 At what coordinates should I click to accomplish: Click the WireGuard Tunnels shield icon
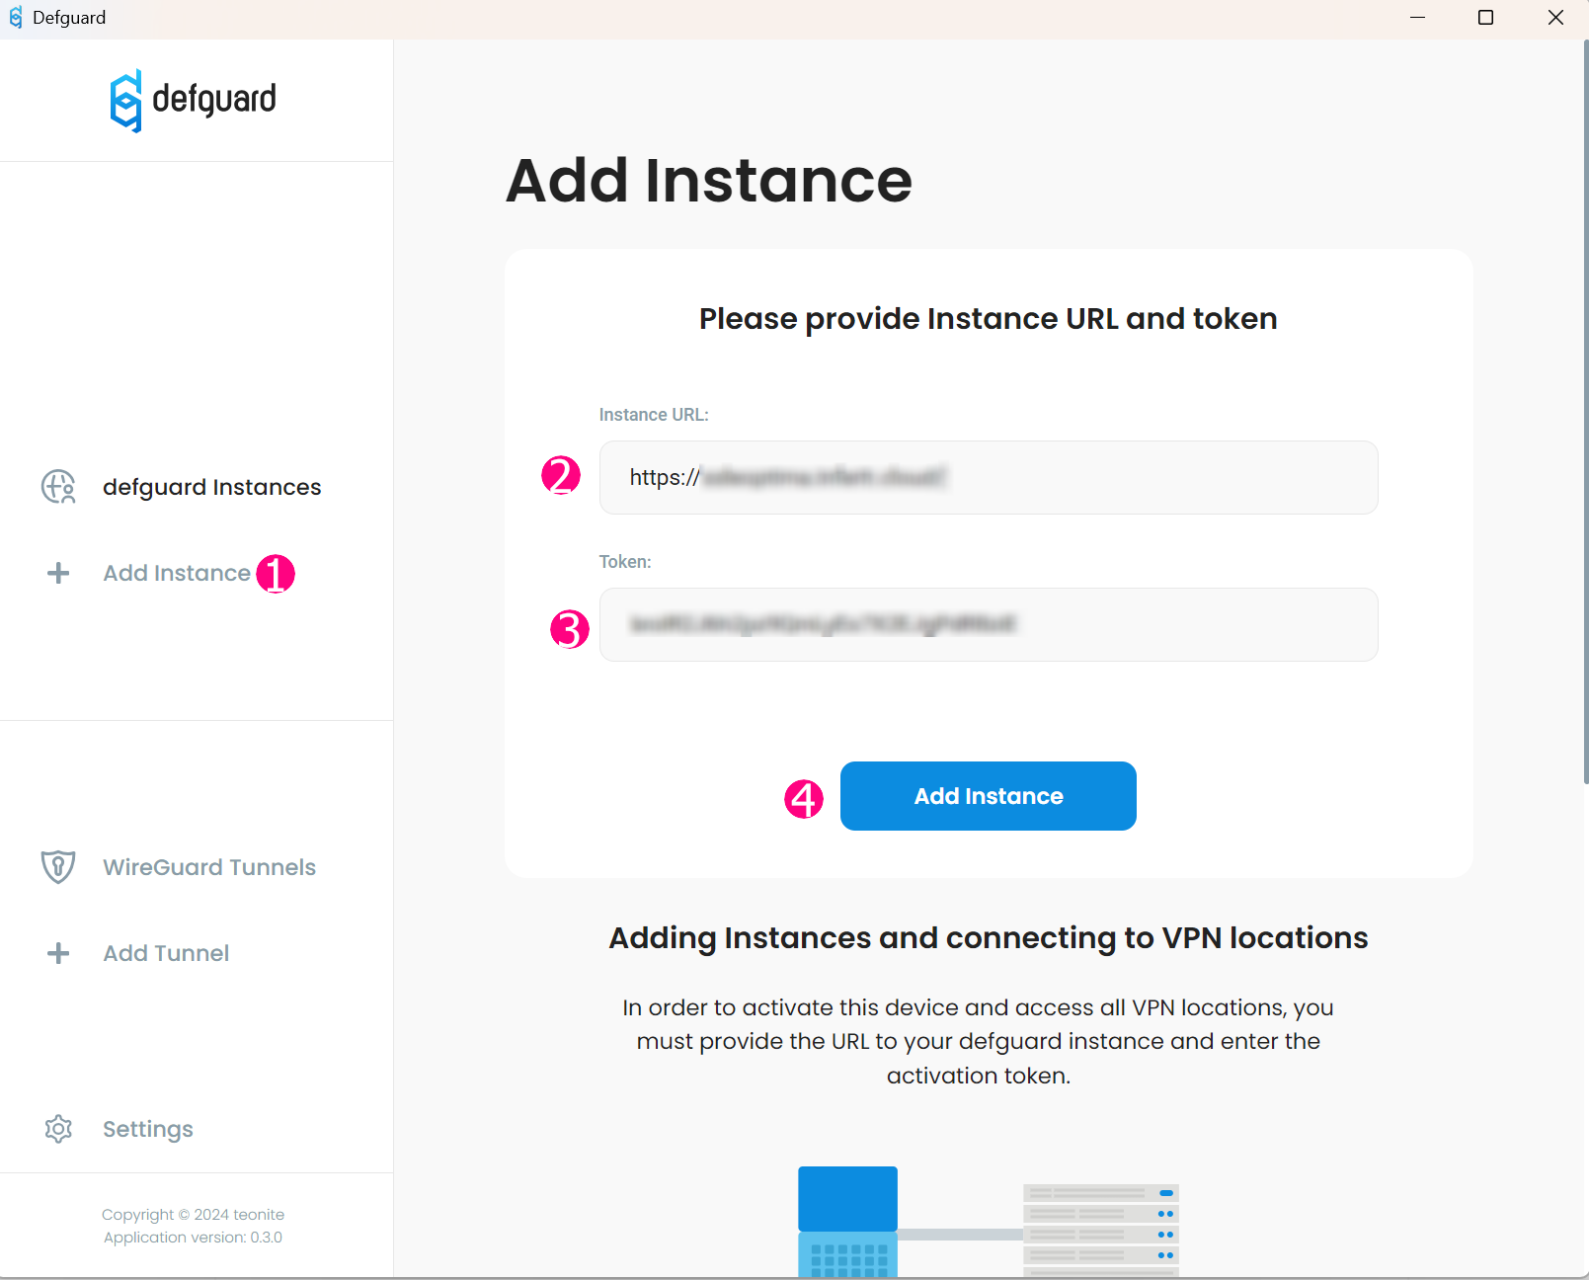[58, 867]
